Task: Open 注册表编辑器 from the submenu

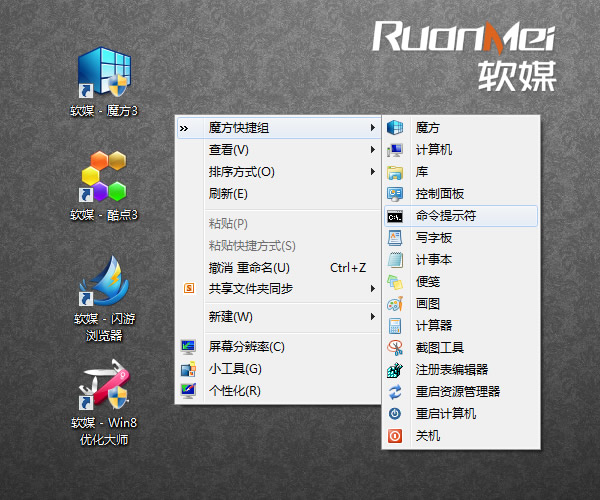Action: click(x=461, y=370)
